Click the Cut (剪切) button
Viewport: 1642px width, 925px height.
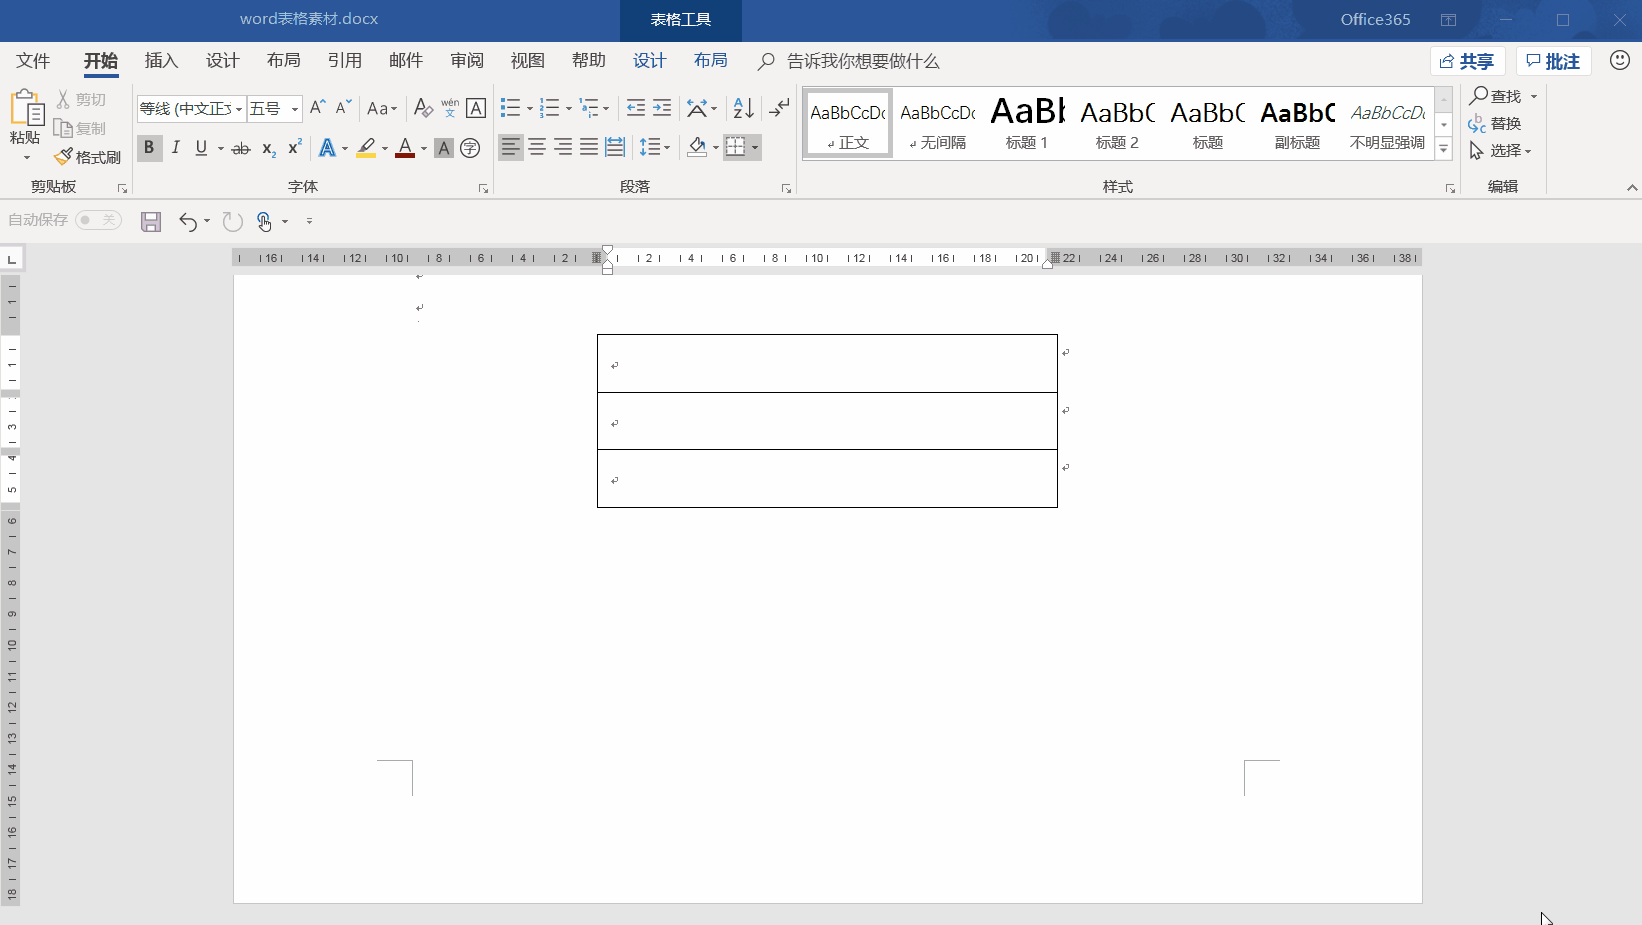[x=81, y=99]
